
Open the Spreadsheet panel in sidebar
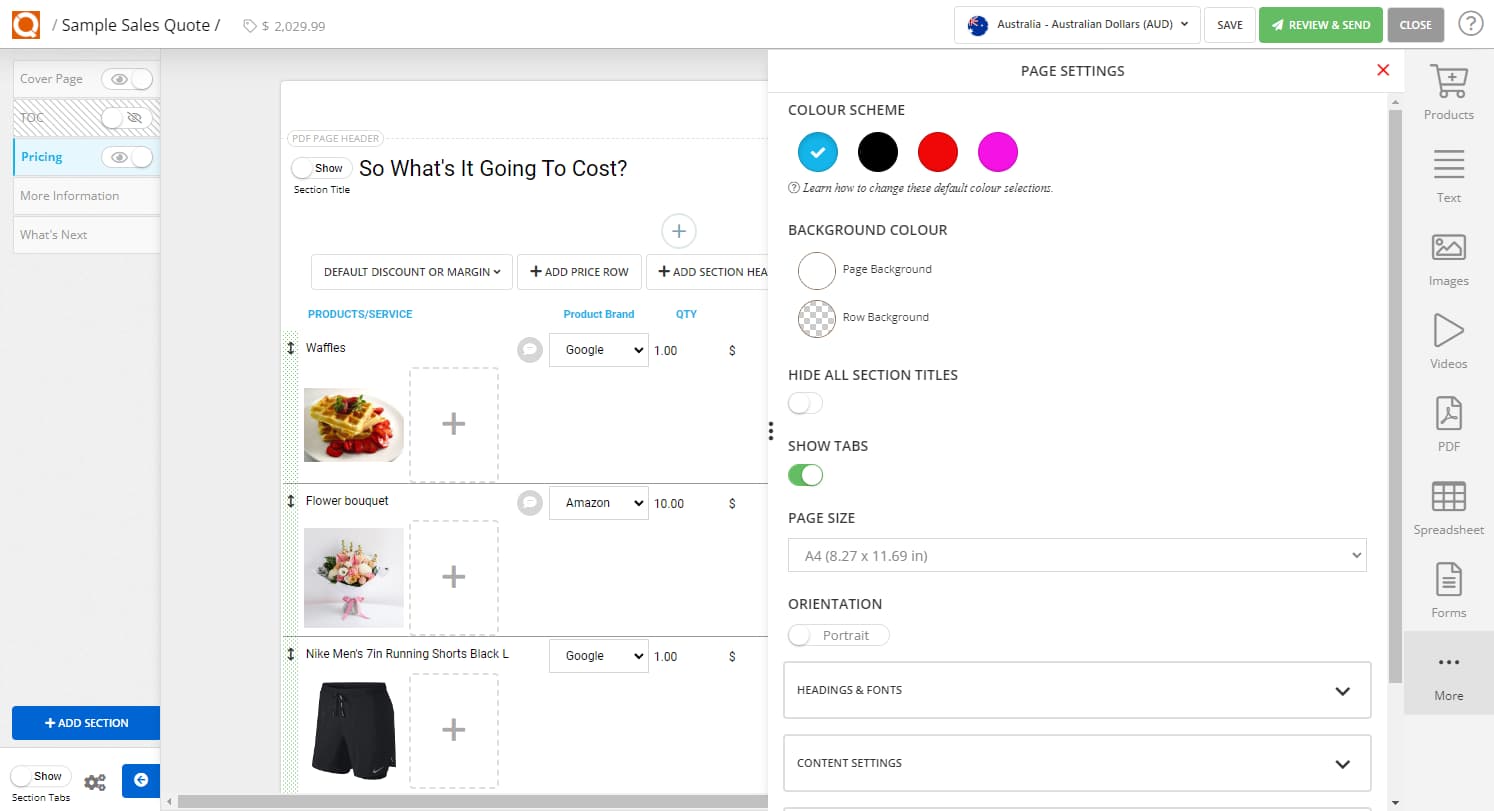[1448, 497]
